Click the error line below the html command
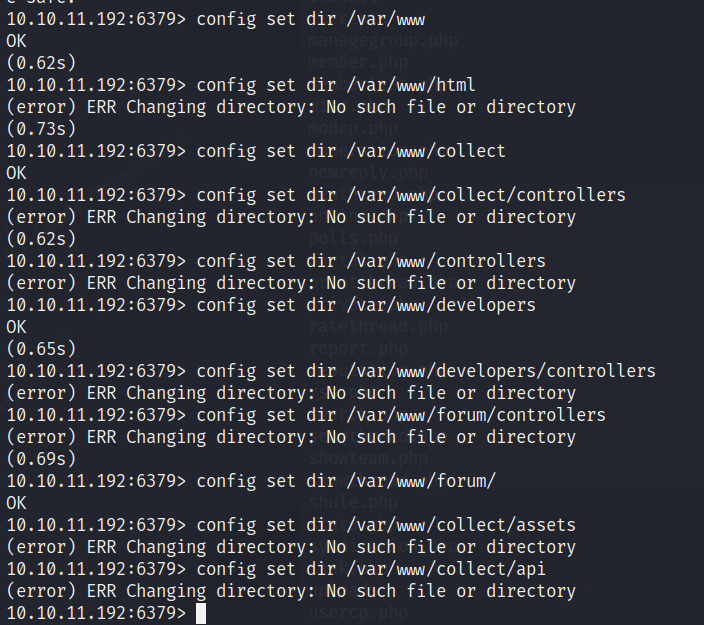This screenshot has width=704, height=625. (x=291, y=107)
